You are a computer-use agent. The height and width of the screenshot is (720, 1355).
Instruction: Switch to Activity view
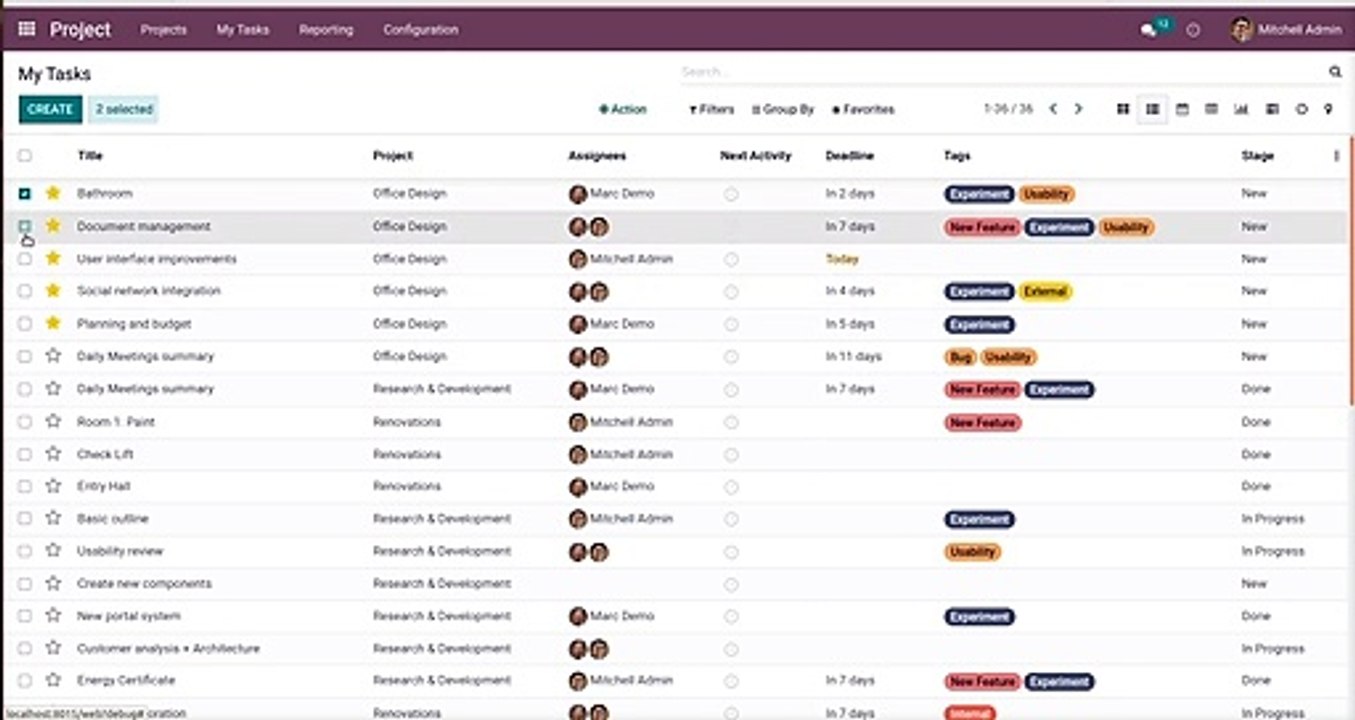pyautogui.click(x=1301, y=109)
